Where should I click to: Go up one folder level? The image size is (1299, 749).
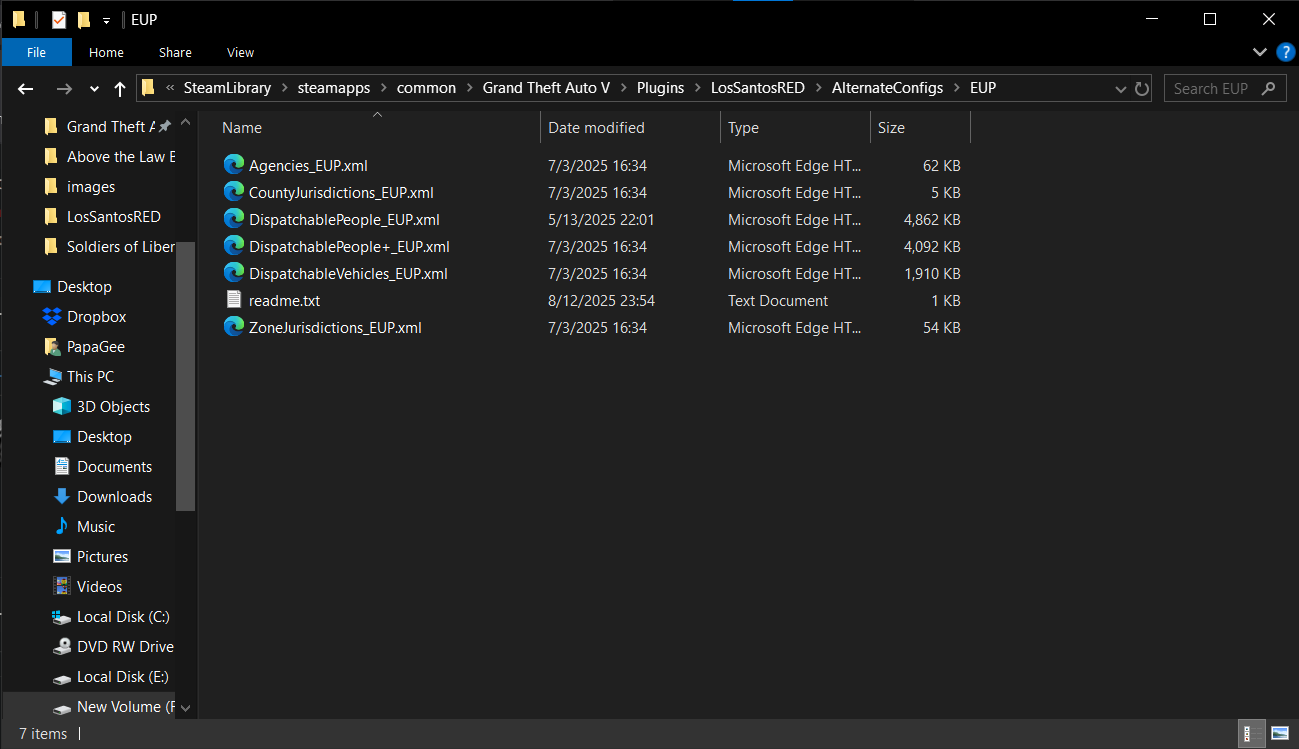click(x=120, y=89)
